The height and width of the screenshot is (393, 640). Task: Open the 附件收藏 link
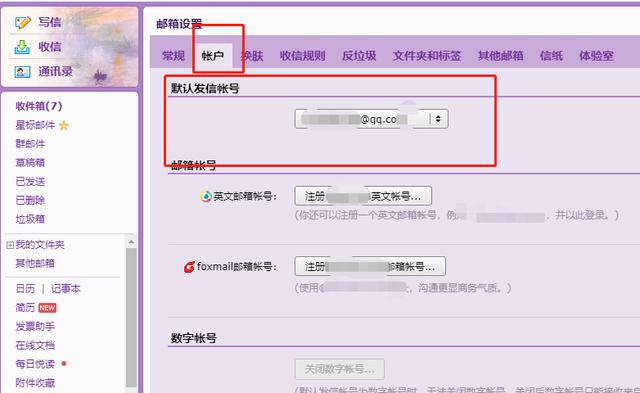coord(35,383)
